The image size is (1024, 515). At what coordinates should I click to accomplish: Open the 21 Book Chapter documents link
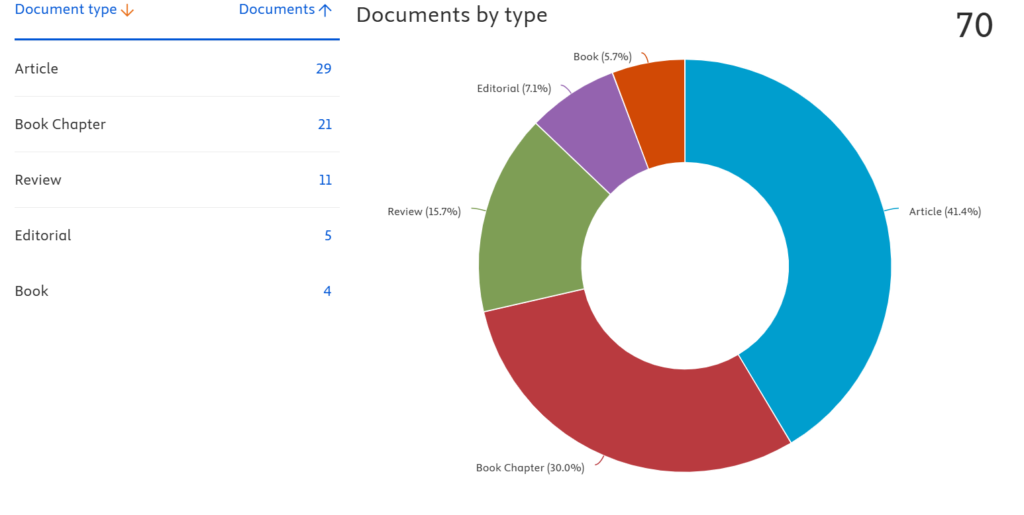(x=323, y=125)
